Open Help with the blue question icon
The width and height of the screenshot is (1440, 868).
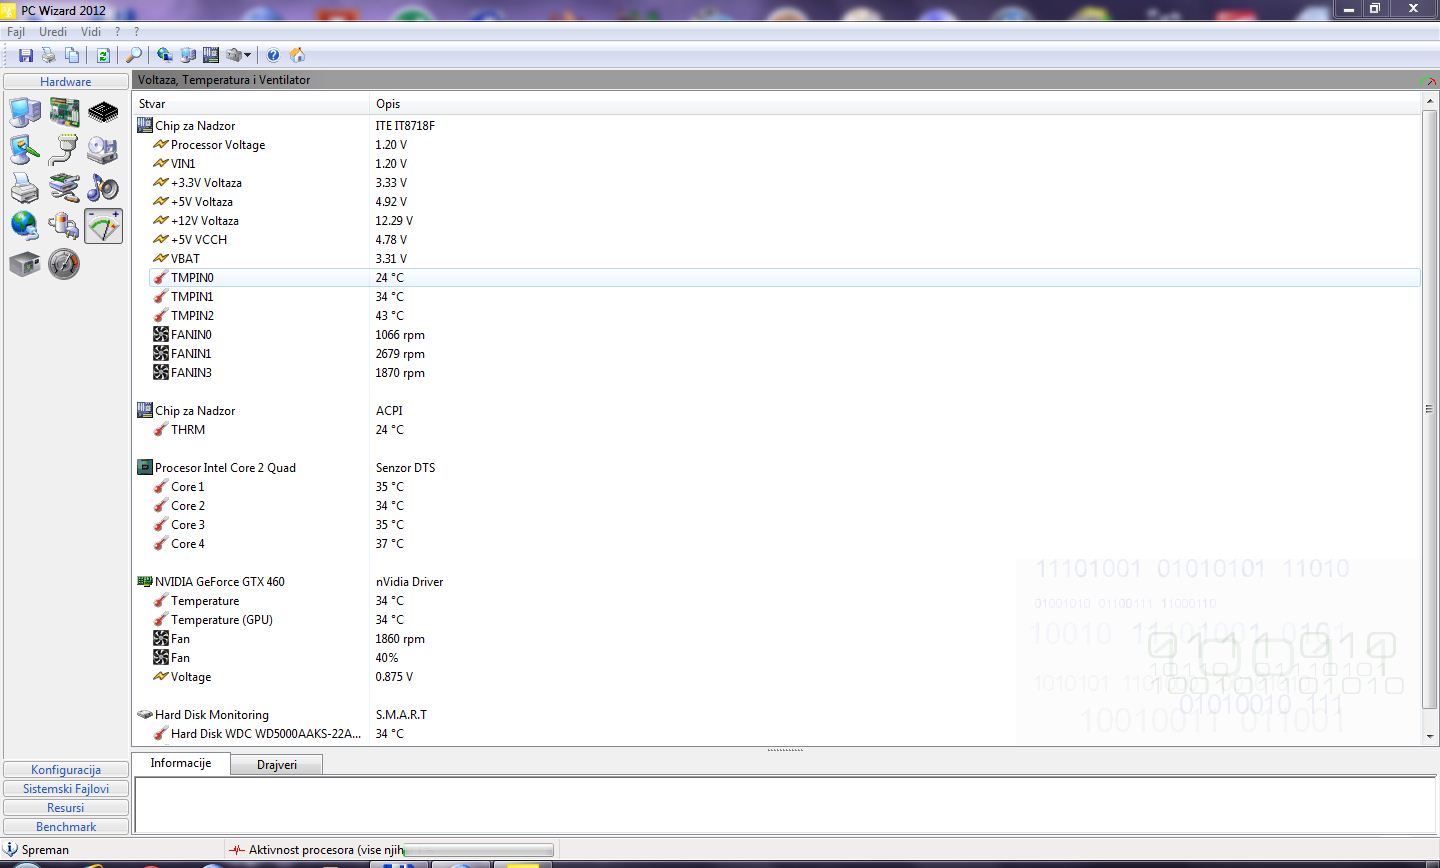[x=273, y=55]
